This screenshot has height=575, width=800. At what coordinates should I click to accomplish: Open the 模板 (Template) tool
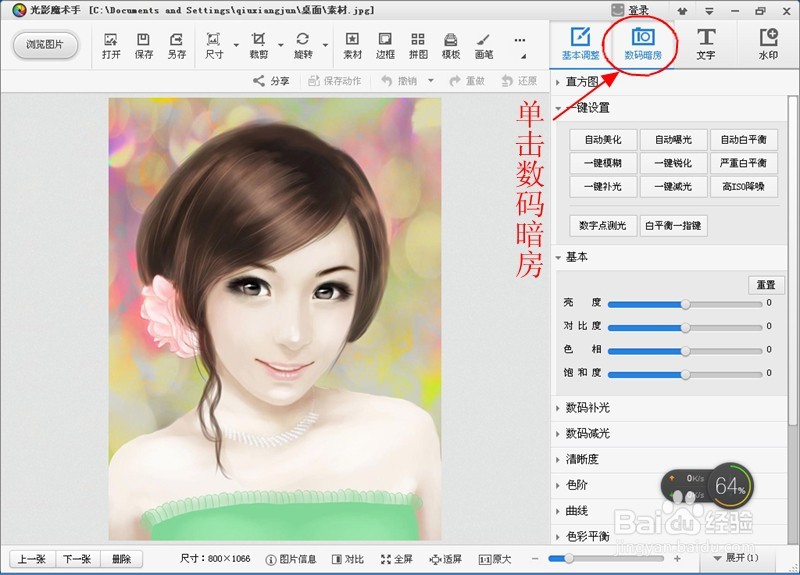pos(451,46)
